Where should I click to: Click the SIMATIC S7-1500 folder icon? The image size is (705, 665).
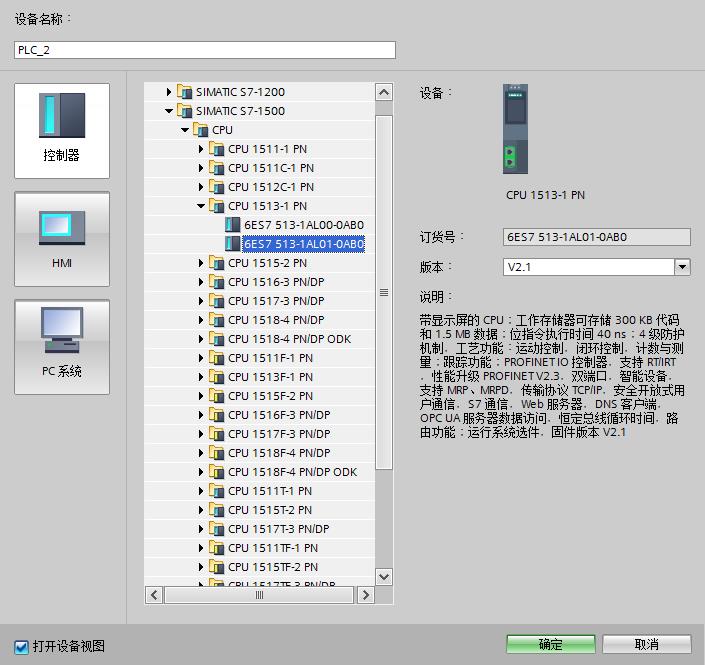point(184,111)
